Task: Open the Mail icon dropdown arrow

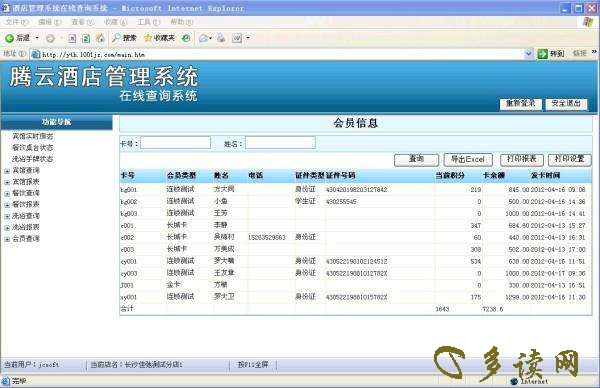Action: (x=210, y=38)
